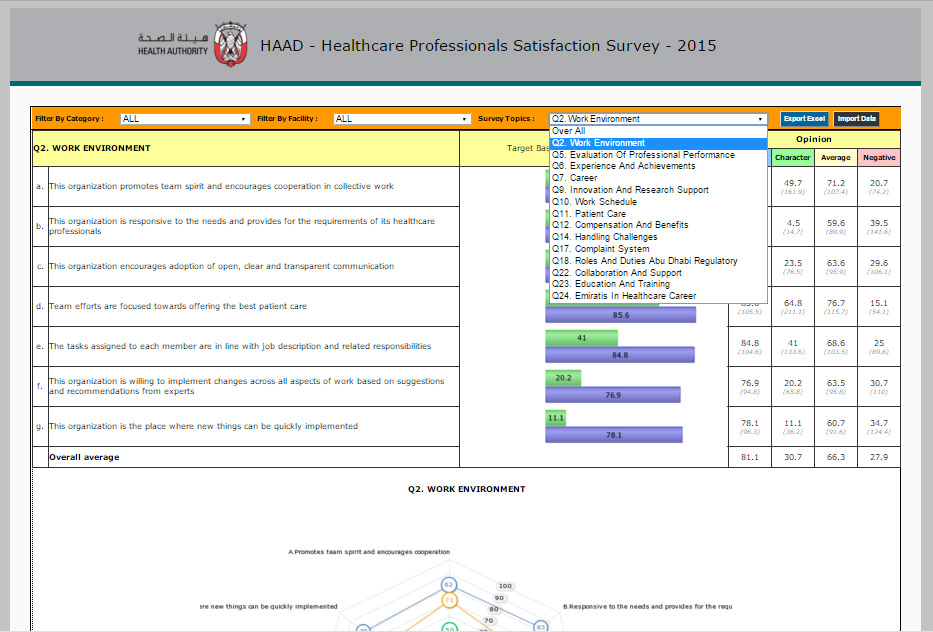Click Average value 68.6 in row e
Viewport: 933px width, 632px height.
pos(836,343)
